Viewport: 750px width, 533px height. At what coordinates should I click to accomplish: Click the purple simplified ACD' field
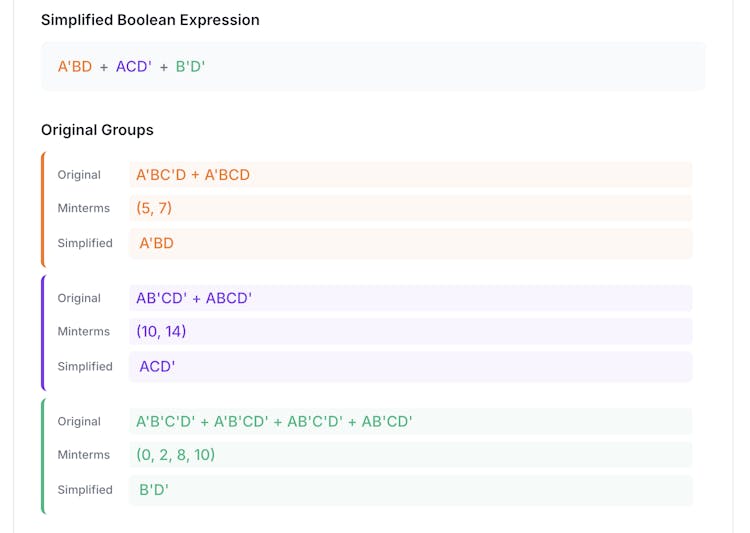[410, 366]
